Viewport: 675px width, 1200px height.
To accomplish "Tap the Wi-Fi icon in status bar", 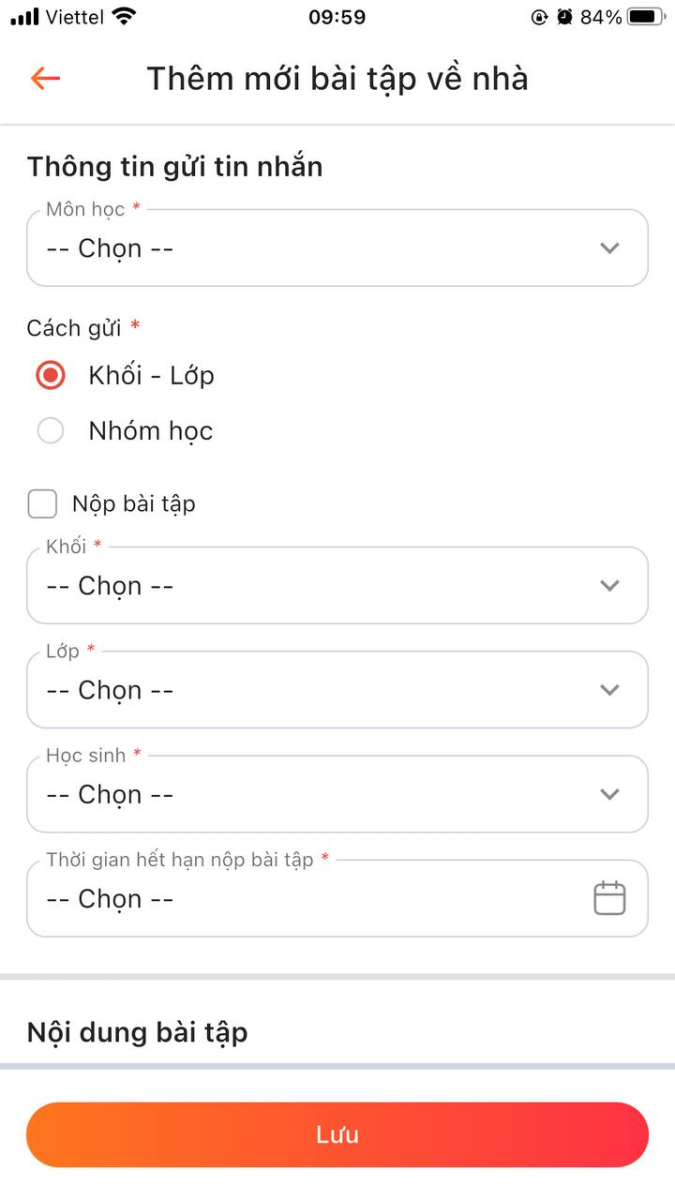I will click(x=124, y=17).
